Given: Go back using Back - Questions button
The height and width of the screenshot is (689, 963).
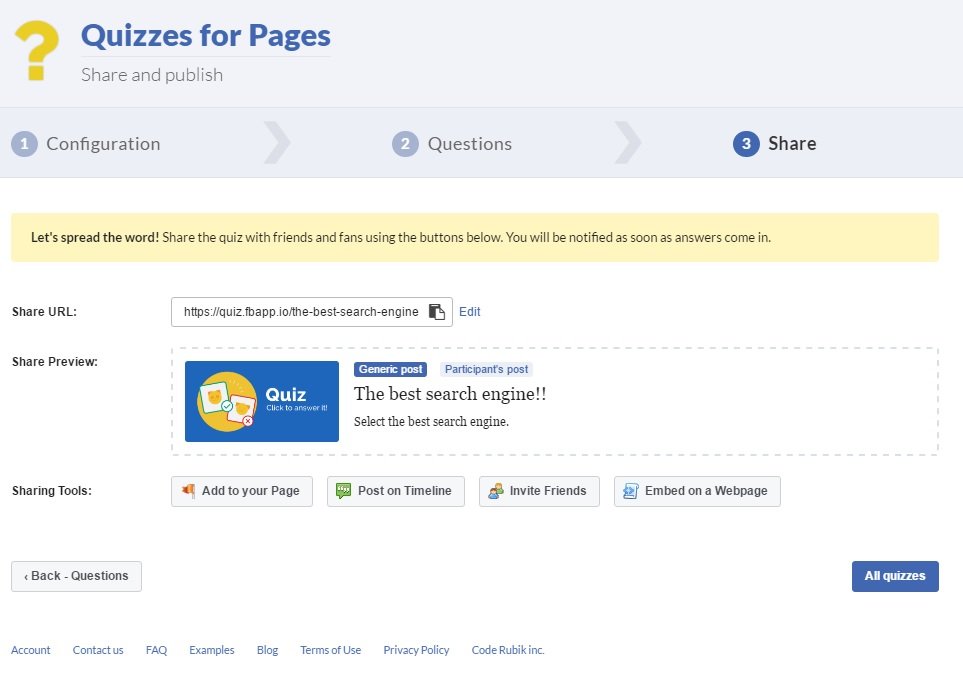Looking at the screenshot, I should pyautogui.click(x=76, y=576).
